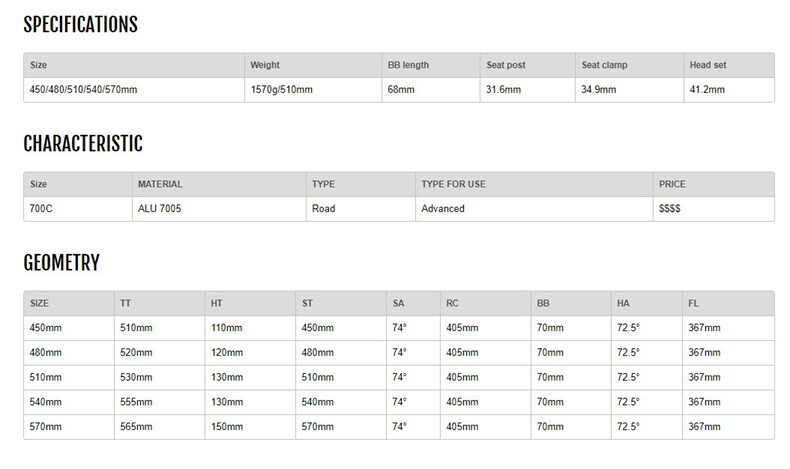Click the GEOMETRY section heading
The image size is (790, 469).
(x=61, y=263)
